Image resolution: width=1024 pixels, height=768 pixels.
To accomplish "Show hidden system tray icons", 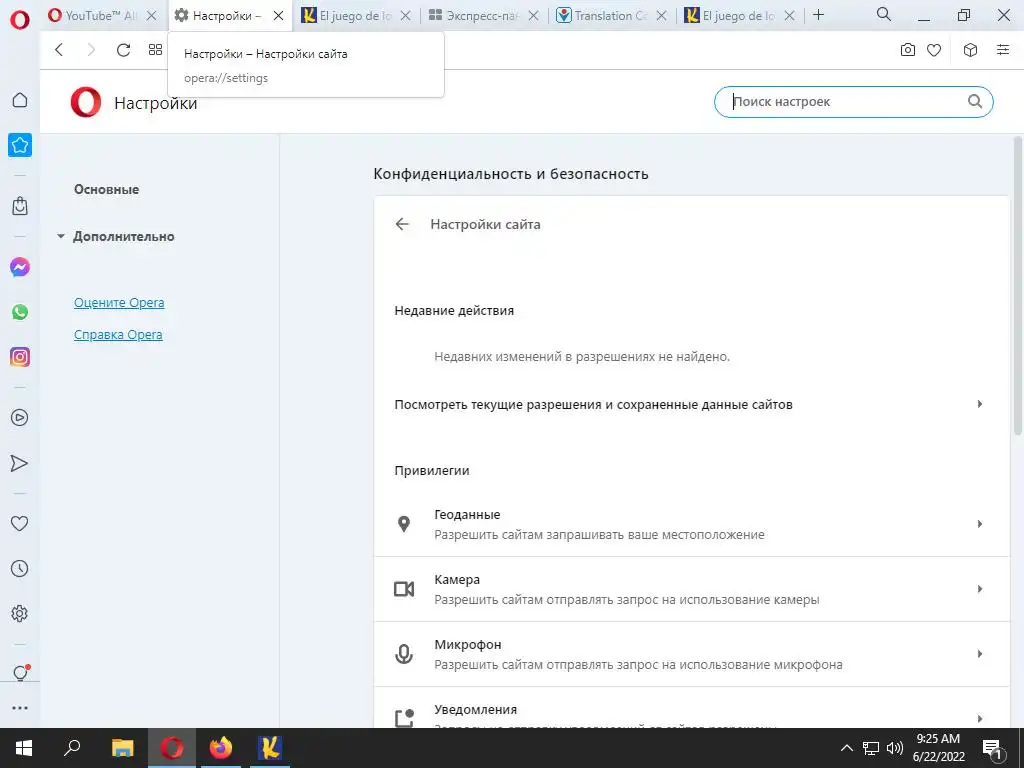I will click(846, 748).
